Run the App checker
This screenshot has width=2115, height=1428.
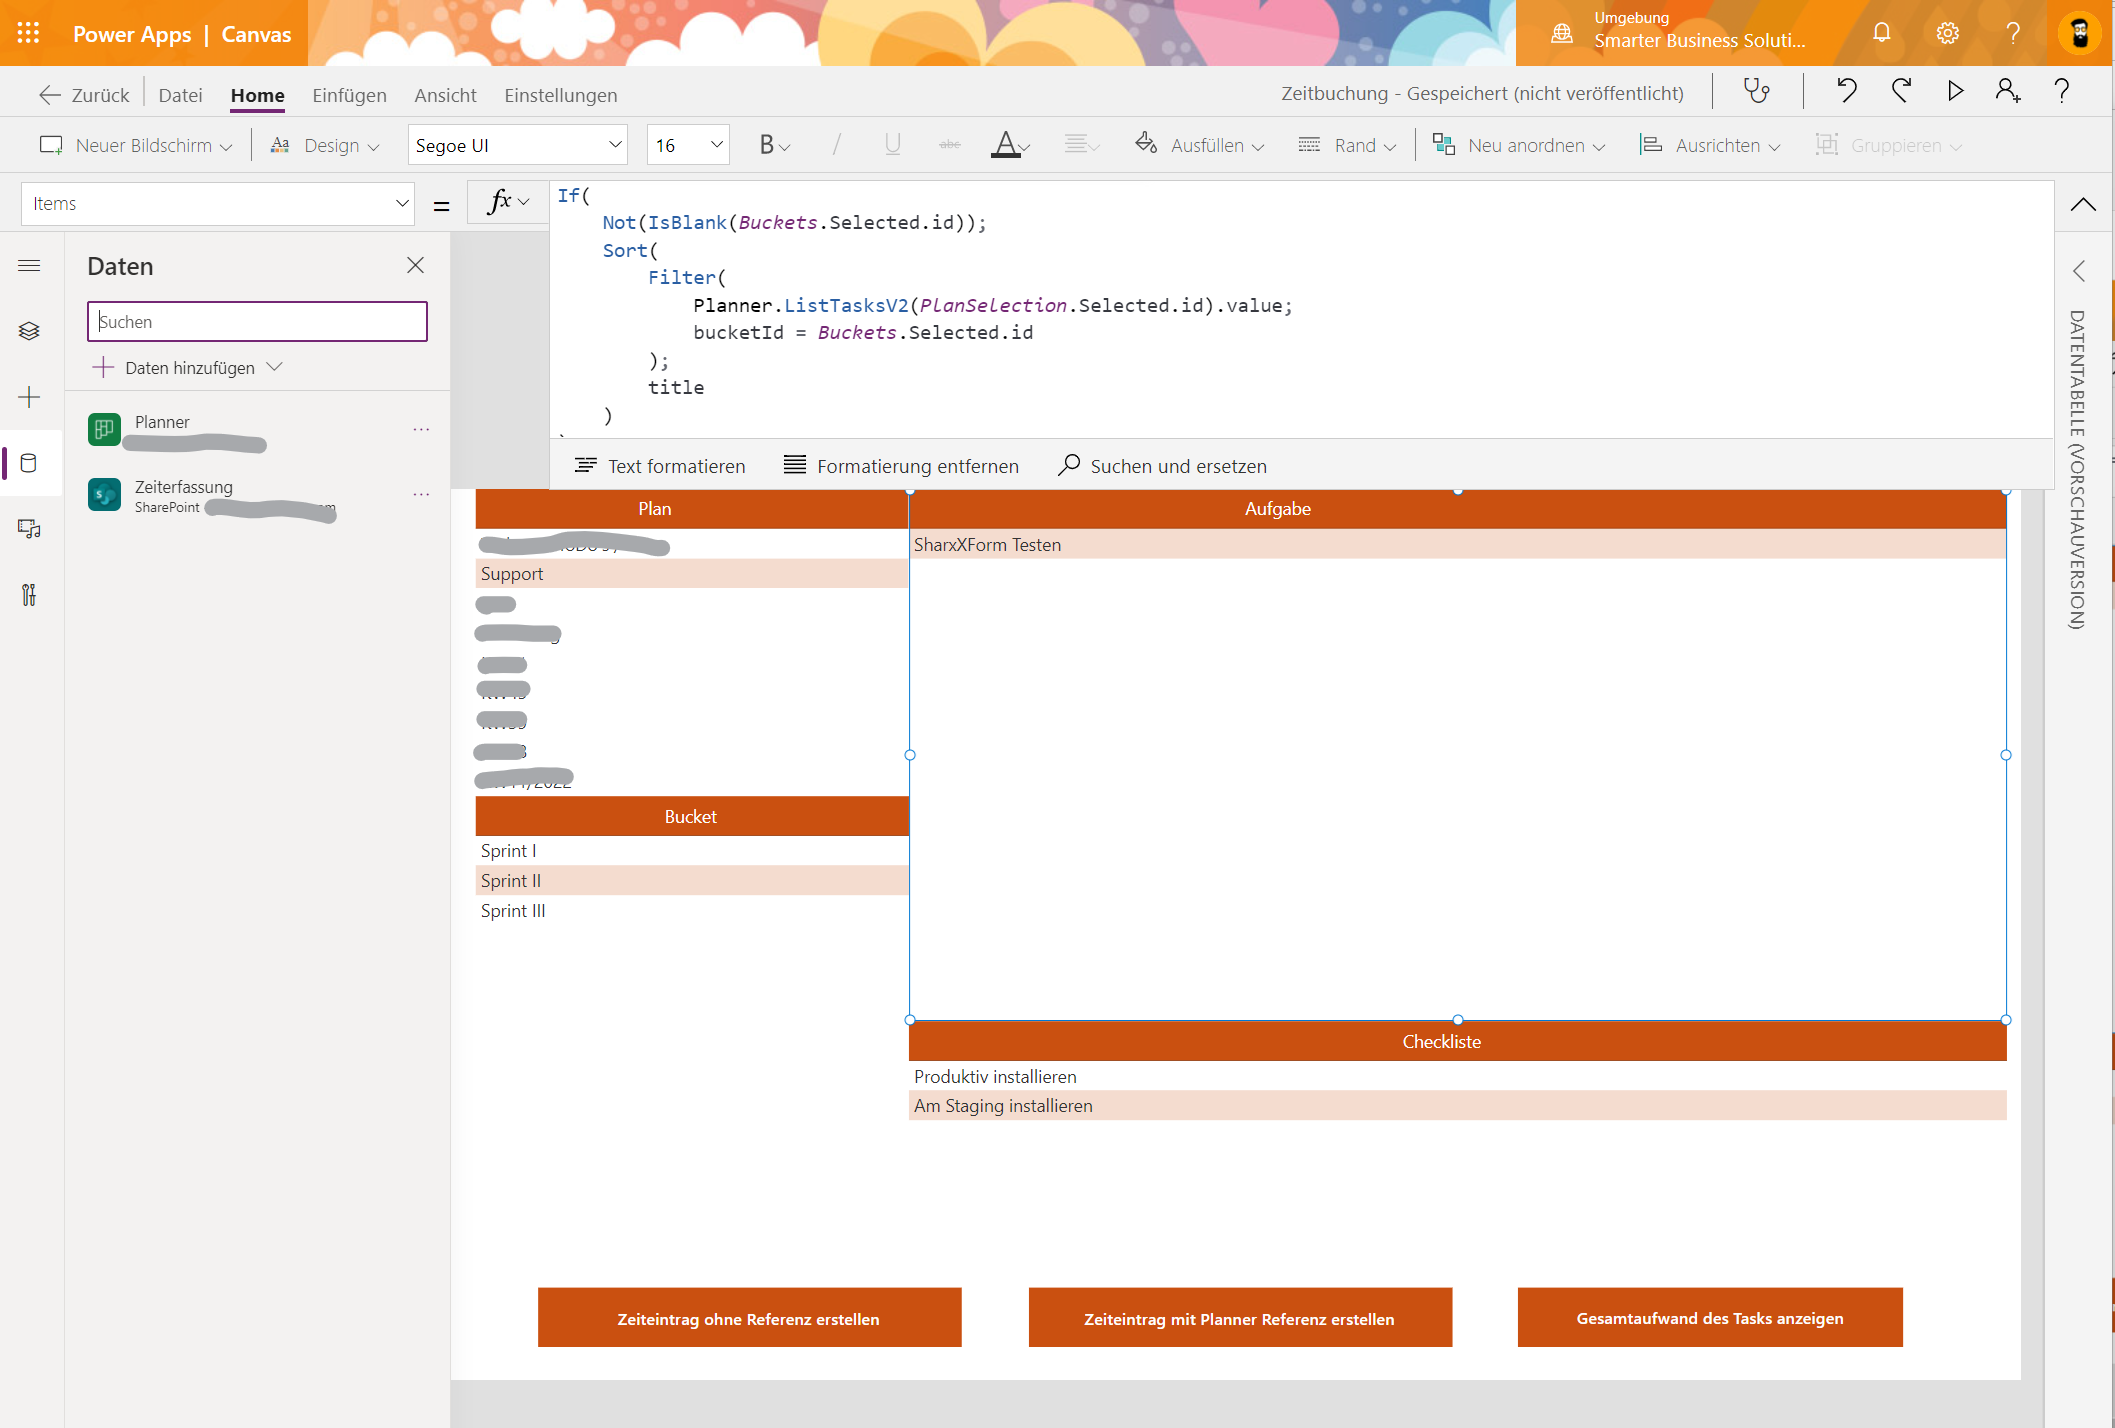1757,91
